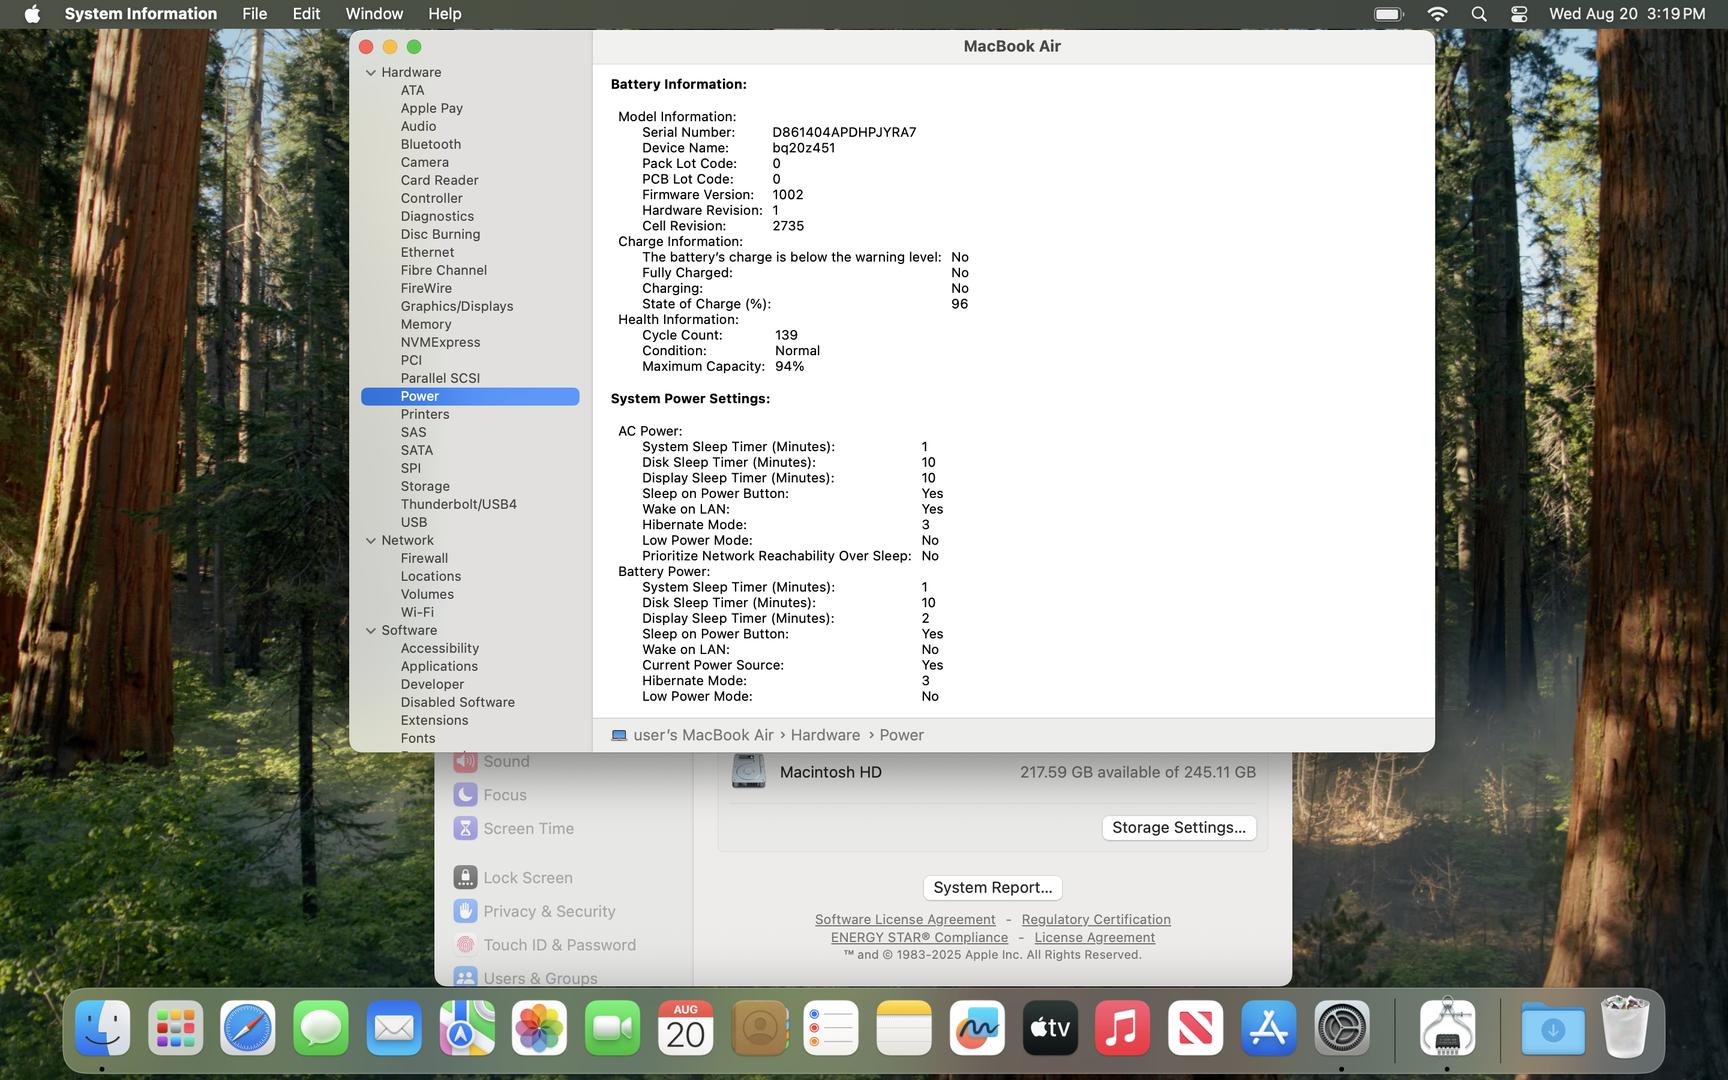Click user's MacBook Air in path bar
The width and height of the screenshot is (1728, 1080).
pos(703,735)
